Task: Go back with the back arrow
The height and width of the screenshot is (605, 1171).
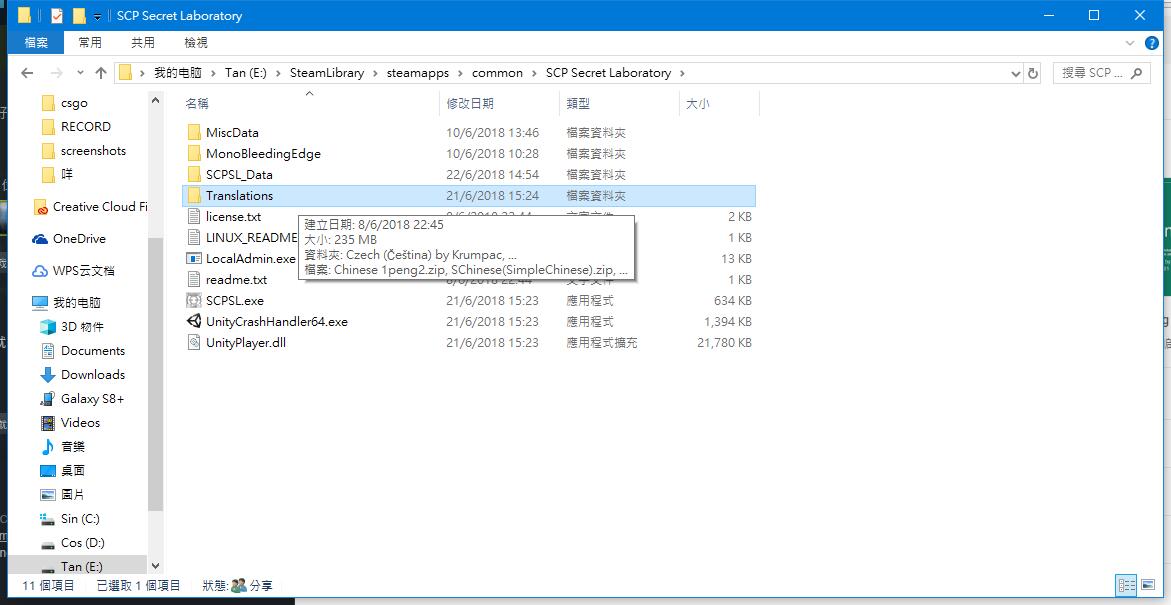Action: (28, 73)
